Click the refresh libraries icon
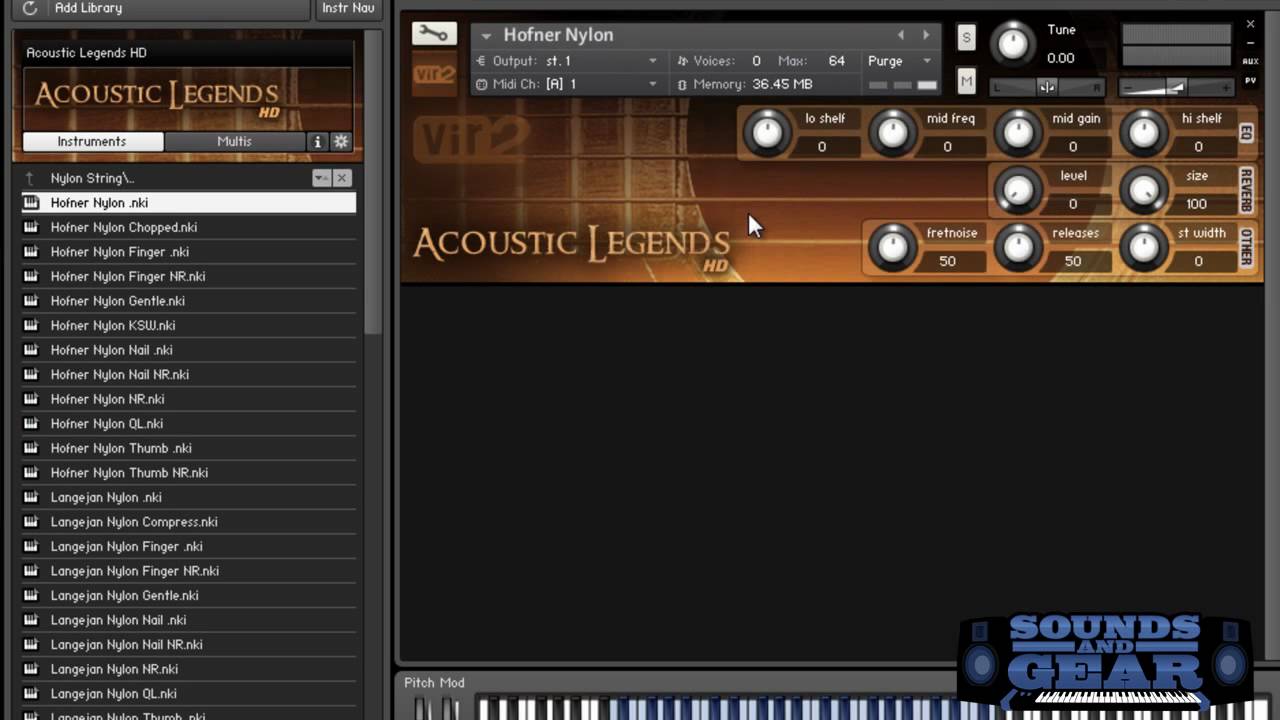The height and width of the screenshot is (720, 1280). pos(29,8)
